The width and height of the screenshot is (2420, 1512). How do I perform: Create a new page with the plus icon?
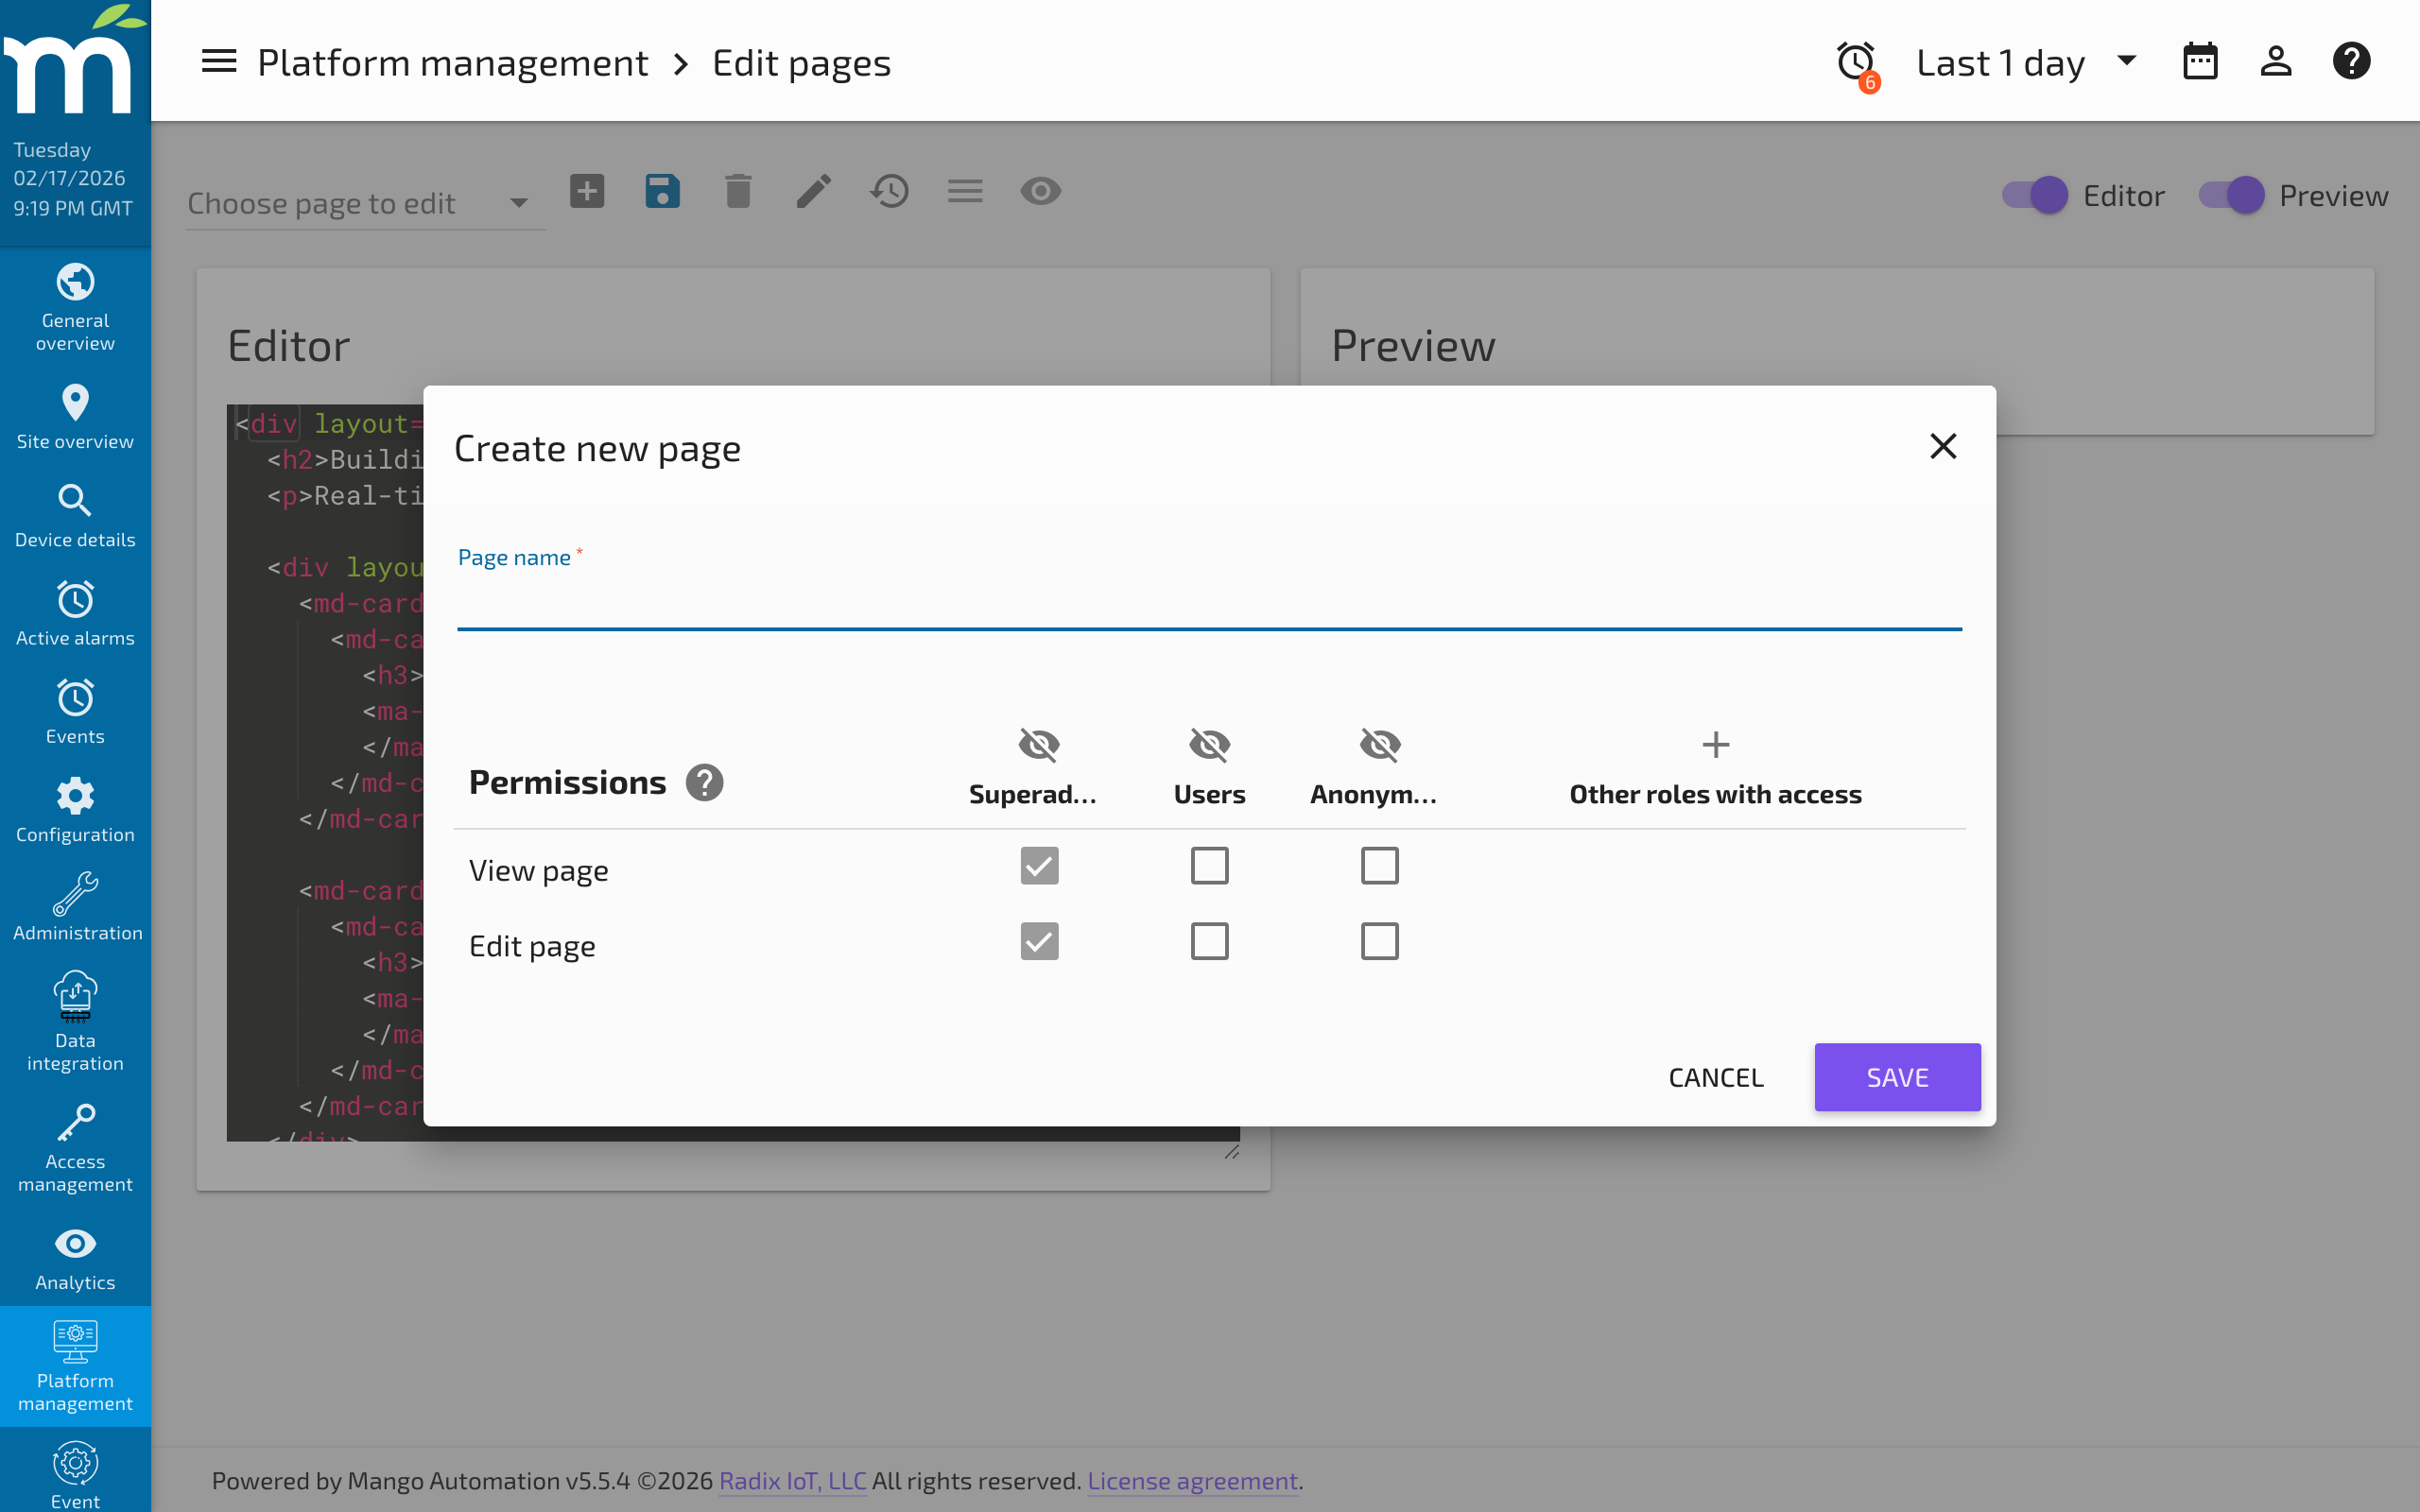pos(587,190)
